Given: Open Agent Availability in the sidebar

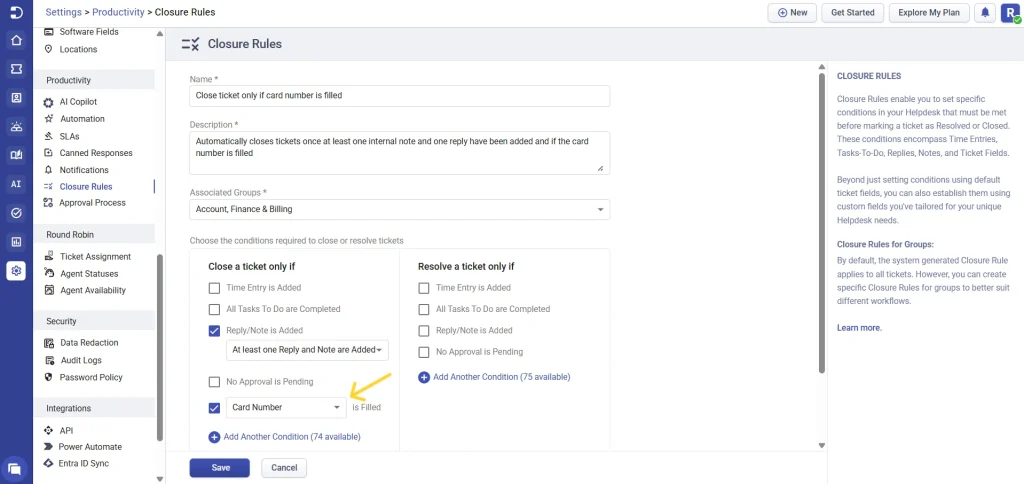Looking at the screenshot, I should (93, 290).
